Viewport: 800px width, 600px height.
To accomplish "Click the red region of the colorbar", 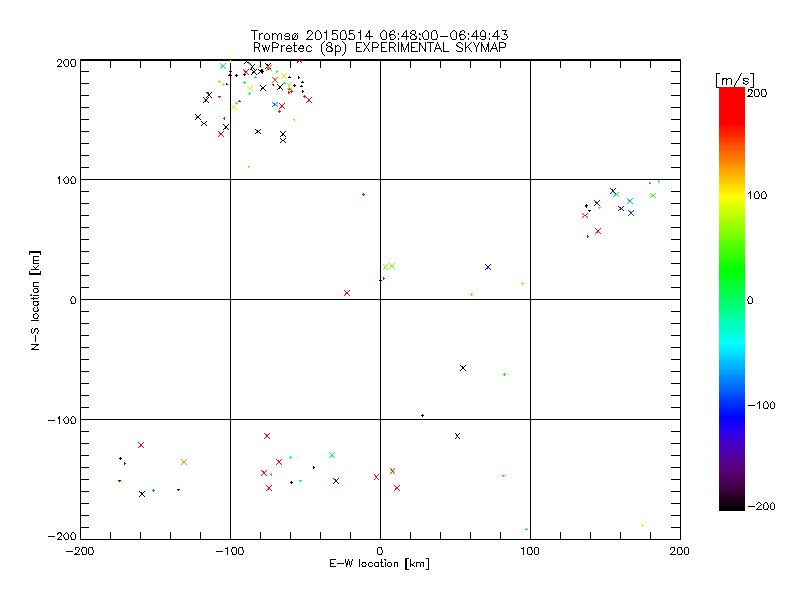I will (732, 107).
